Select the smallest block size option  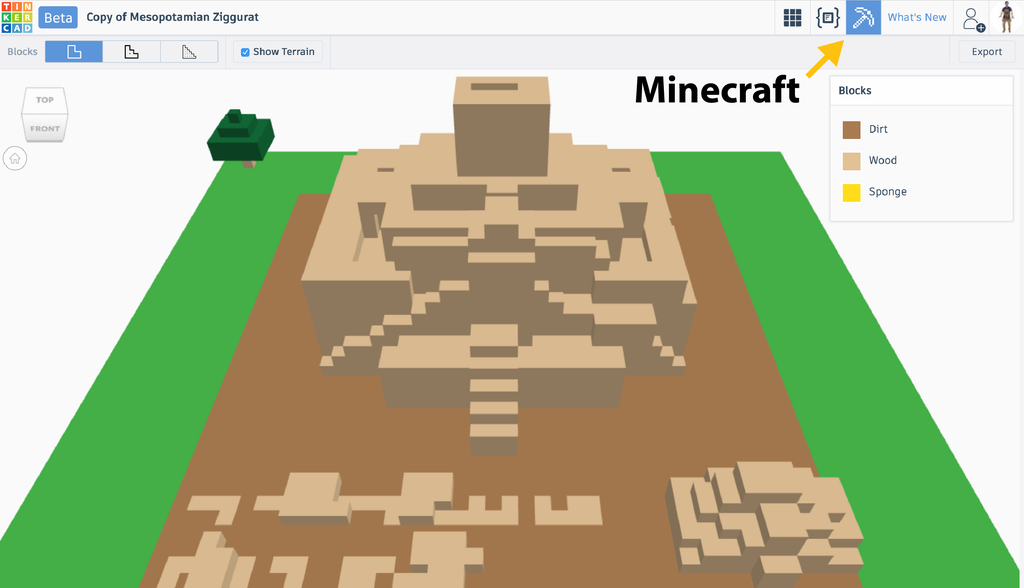tap(189, 52)
